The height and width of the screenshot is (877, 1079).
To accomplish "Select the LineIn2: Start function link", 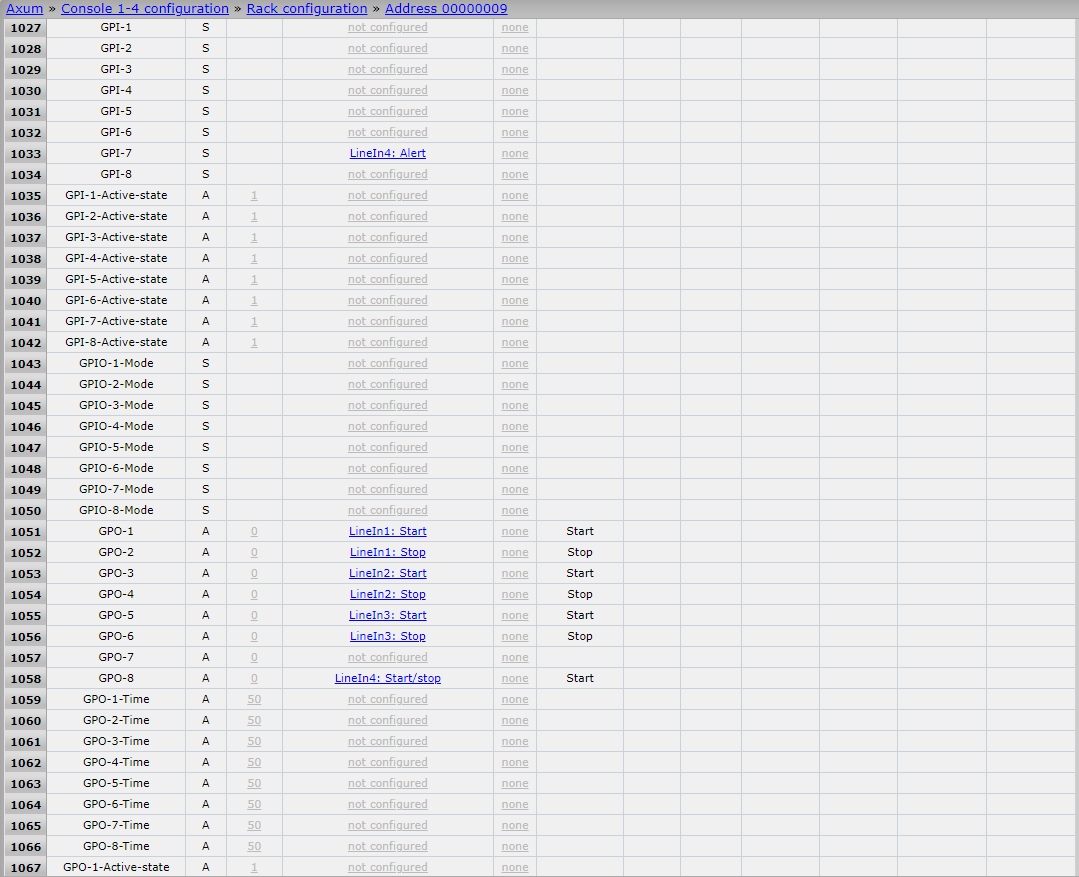I will pos(387,574).
